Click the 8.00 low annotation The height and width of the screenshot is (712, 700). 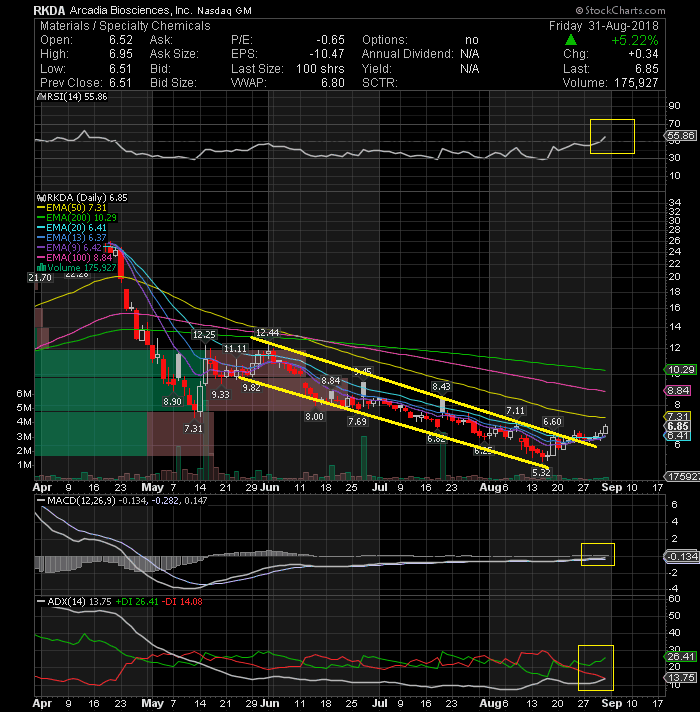coord(315,416)
